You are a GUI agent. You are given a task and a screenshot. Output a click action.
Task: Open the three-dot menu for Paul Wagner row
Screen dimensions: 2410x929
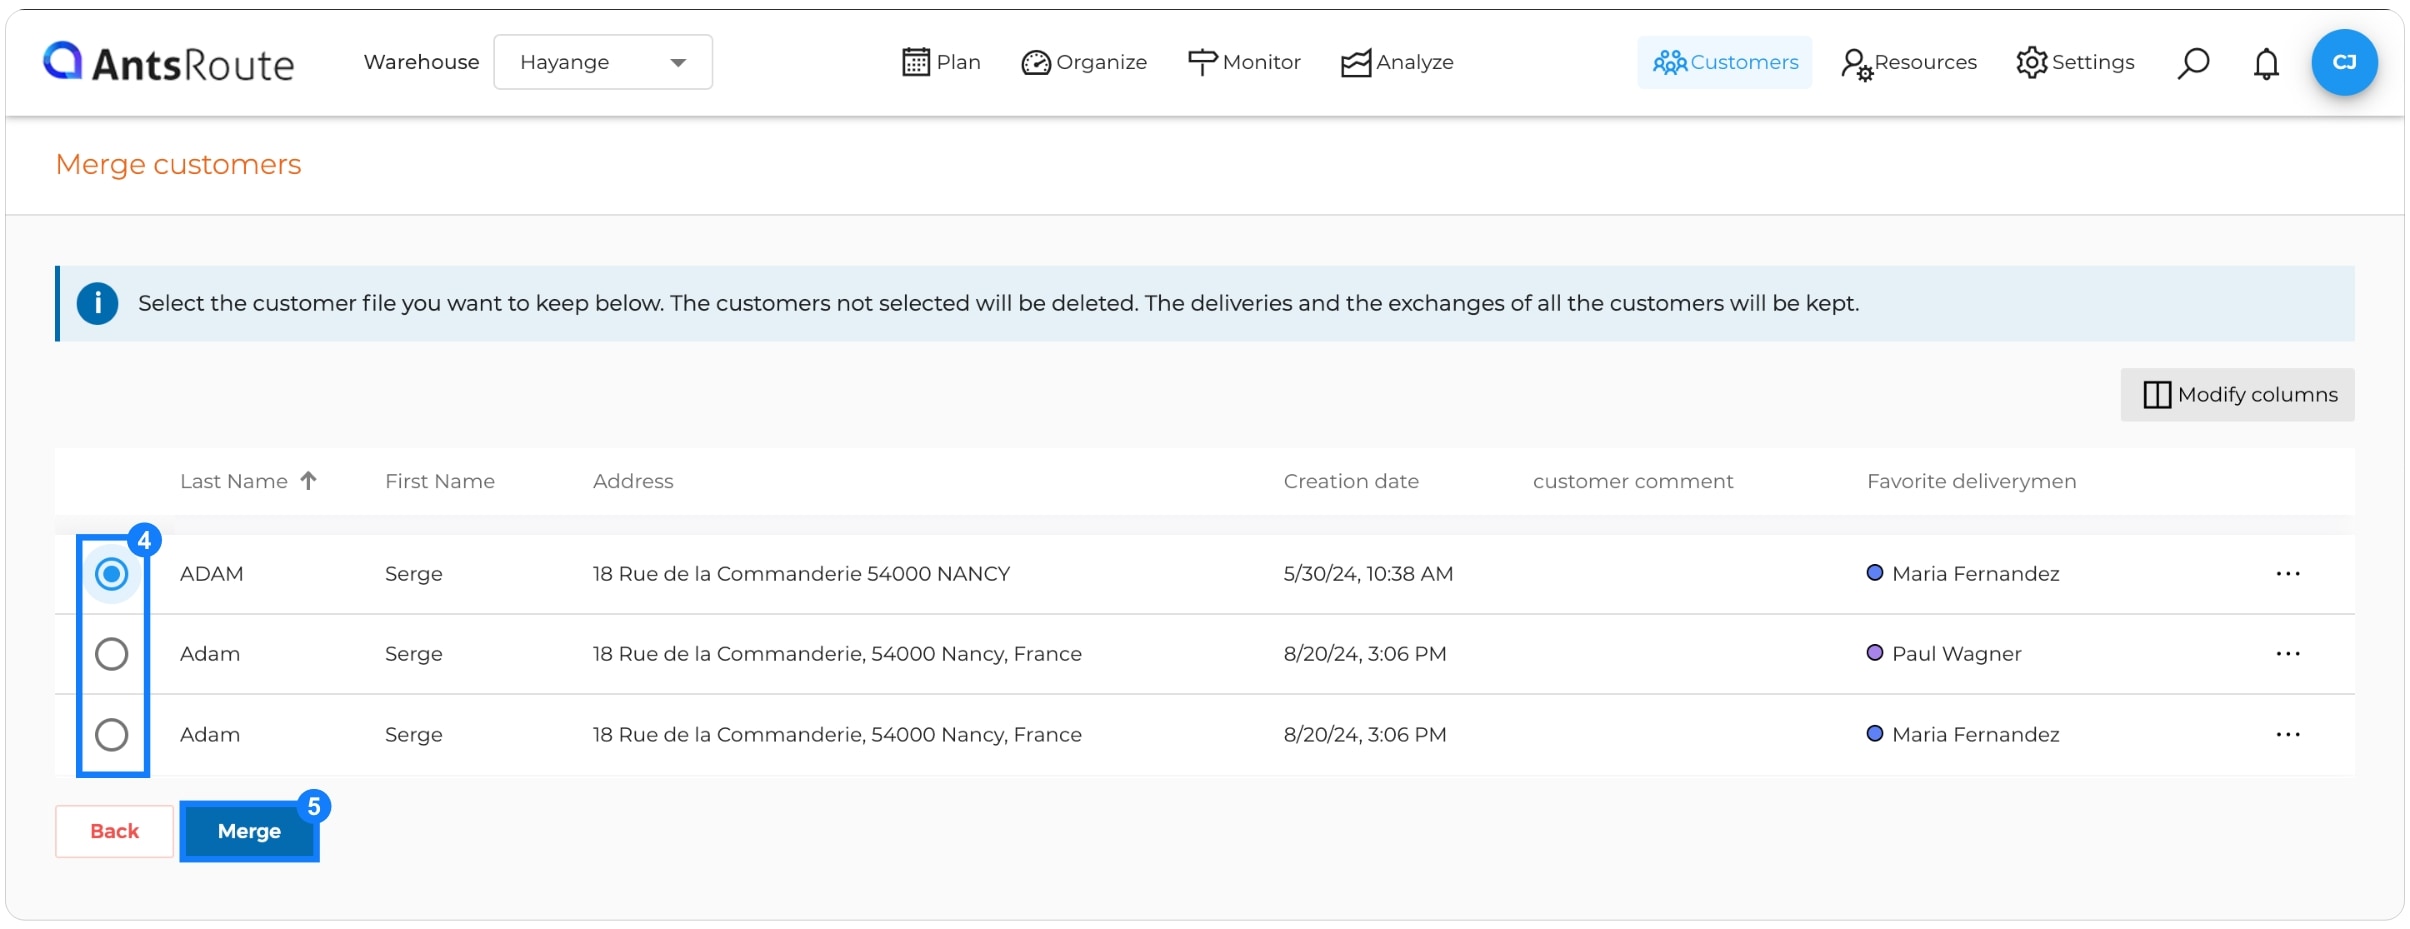point(2288,654)
